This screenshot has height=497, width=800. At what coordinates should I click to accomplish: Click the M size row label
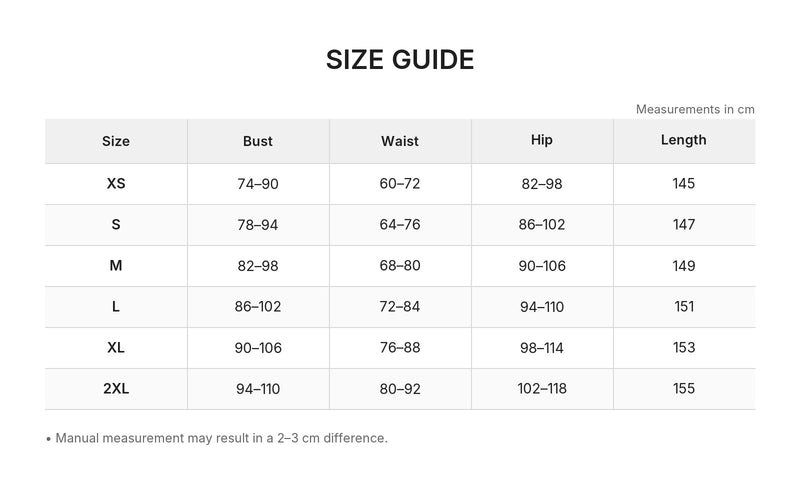tap(116, 265)
